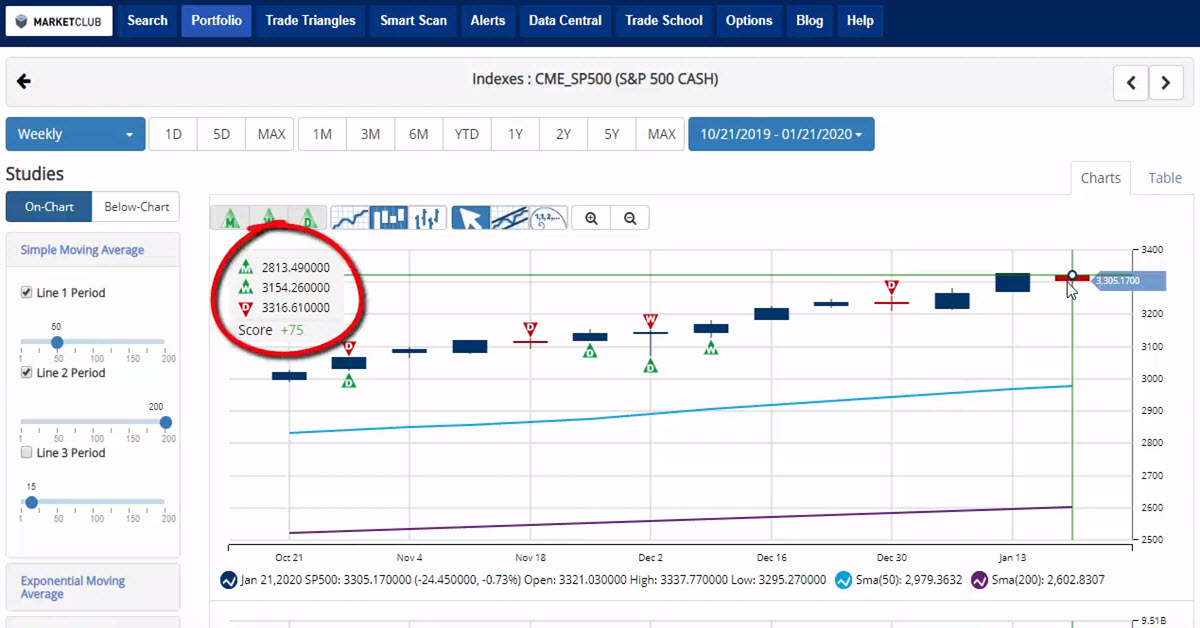This screenshot has height=628, width=1200.
Task: Go back using the left arrow
Action: coord(24,82)
